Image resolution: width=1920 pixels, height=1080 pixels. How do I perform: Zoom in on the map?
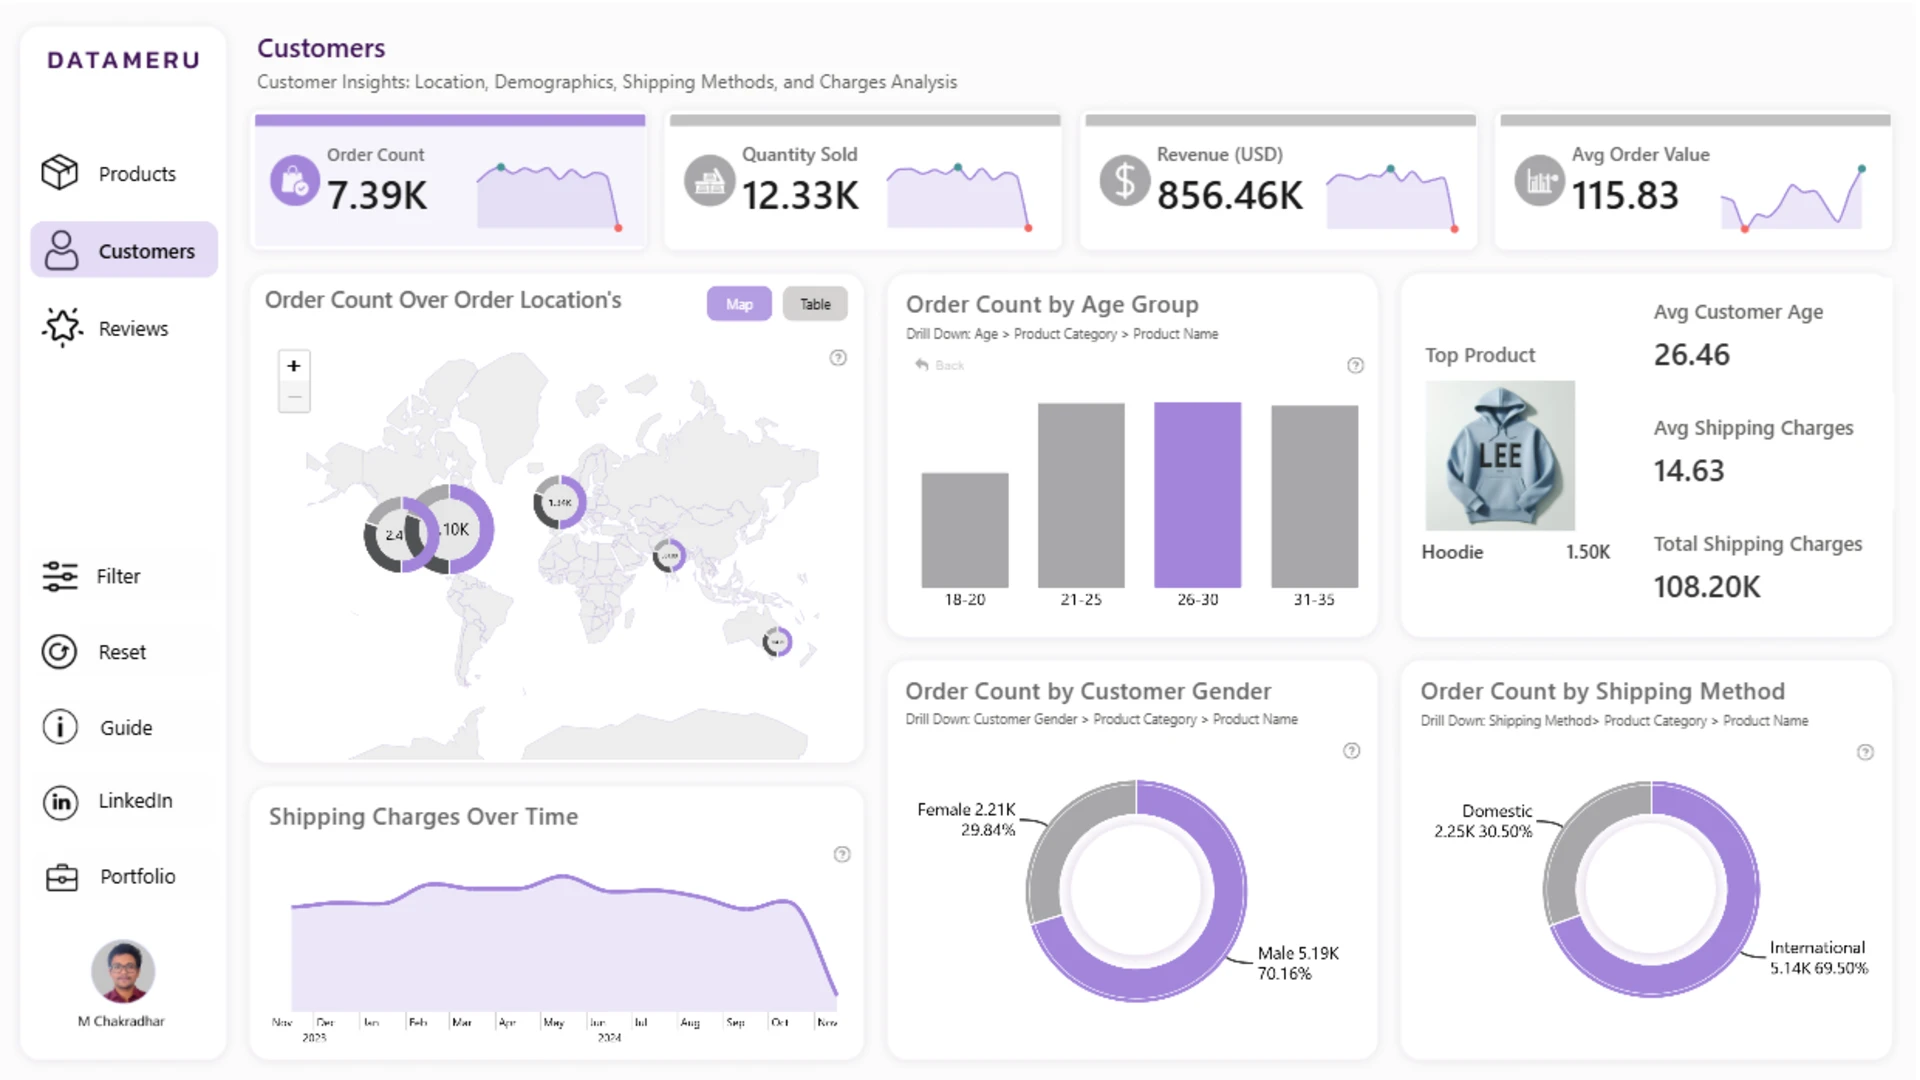[294, 366]
